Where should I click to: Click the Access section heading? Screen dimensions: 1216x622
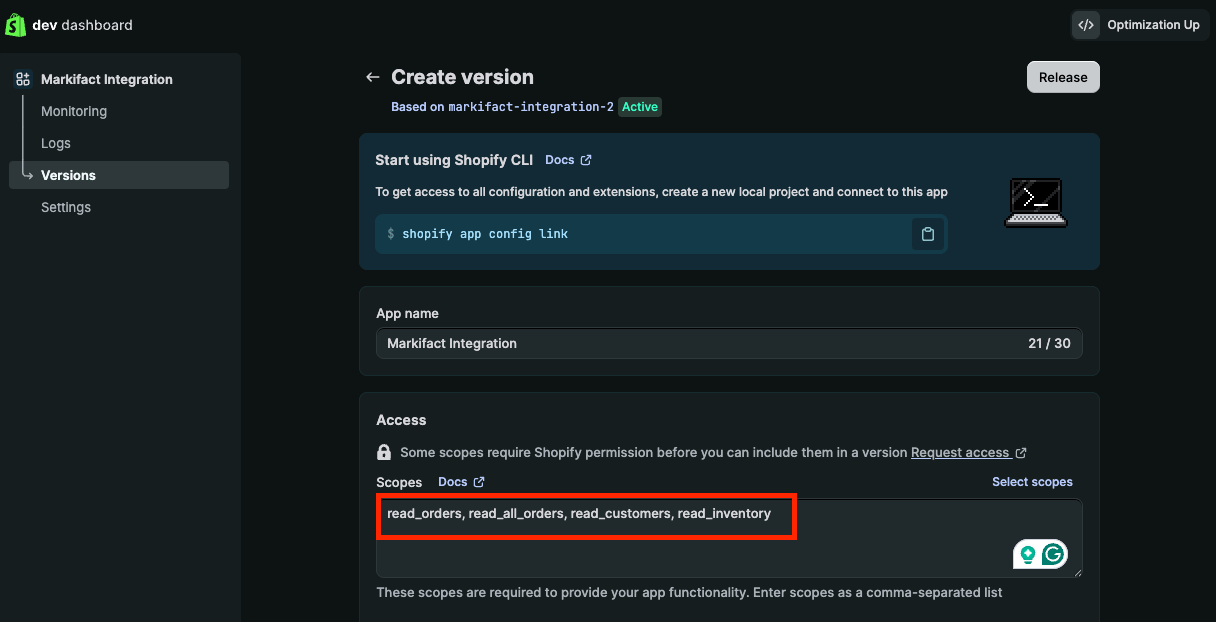point(401,420)
